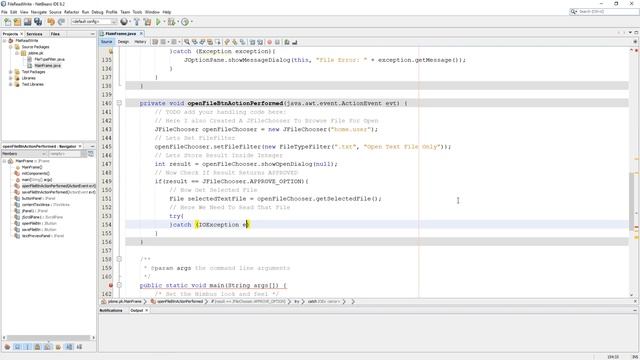640x360 pixels.
Task: Click the try breadcrumb segment
Action: (297, 302)
